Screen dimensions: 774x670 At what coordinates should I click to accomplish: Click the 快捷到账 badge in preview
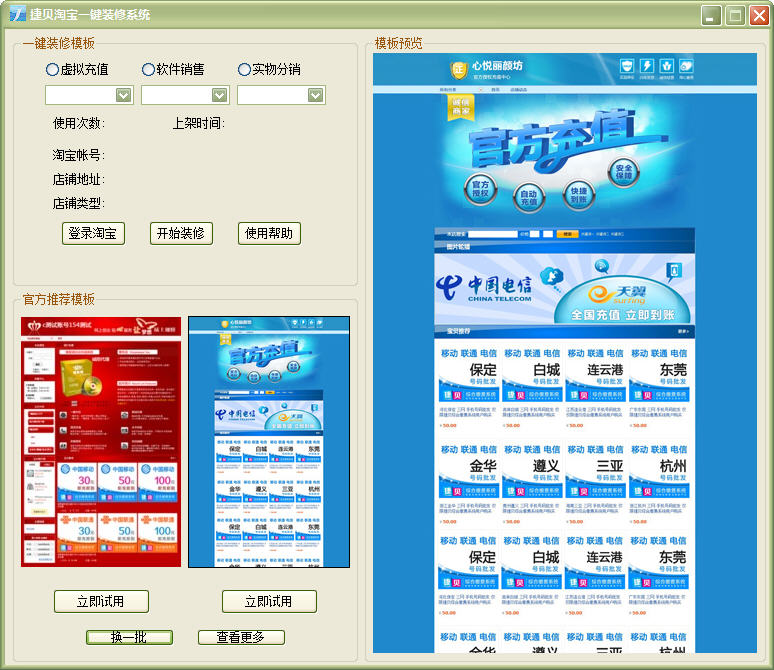click(579, 195)
